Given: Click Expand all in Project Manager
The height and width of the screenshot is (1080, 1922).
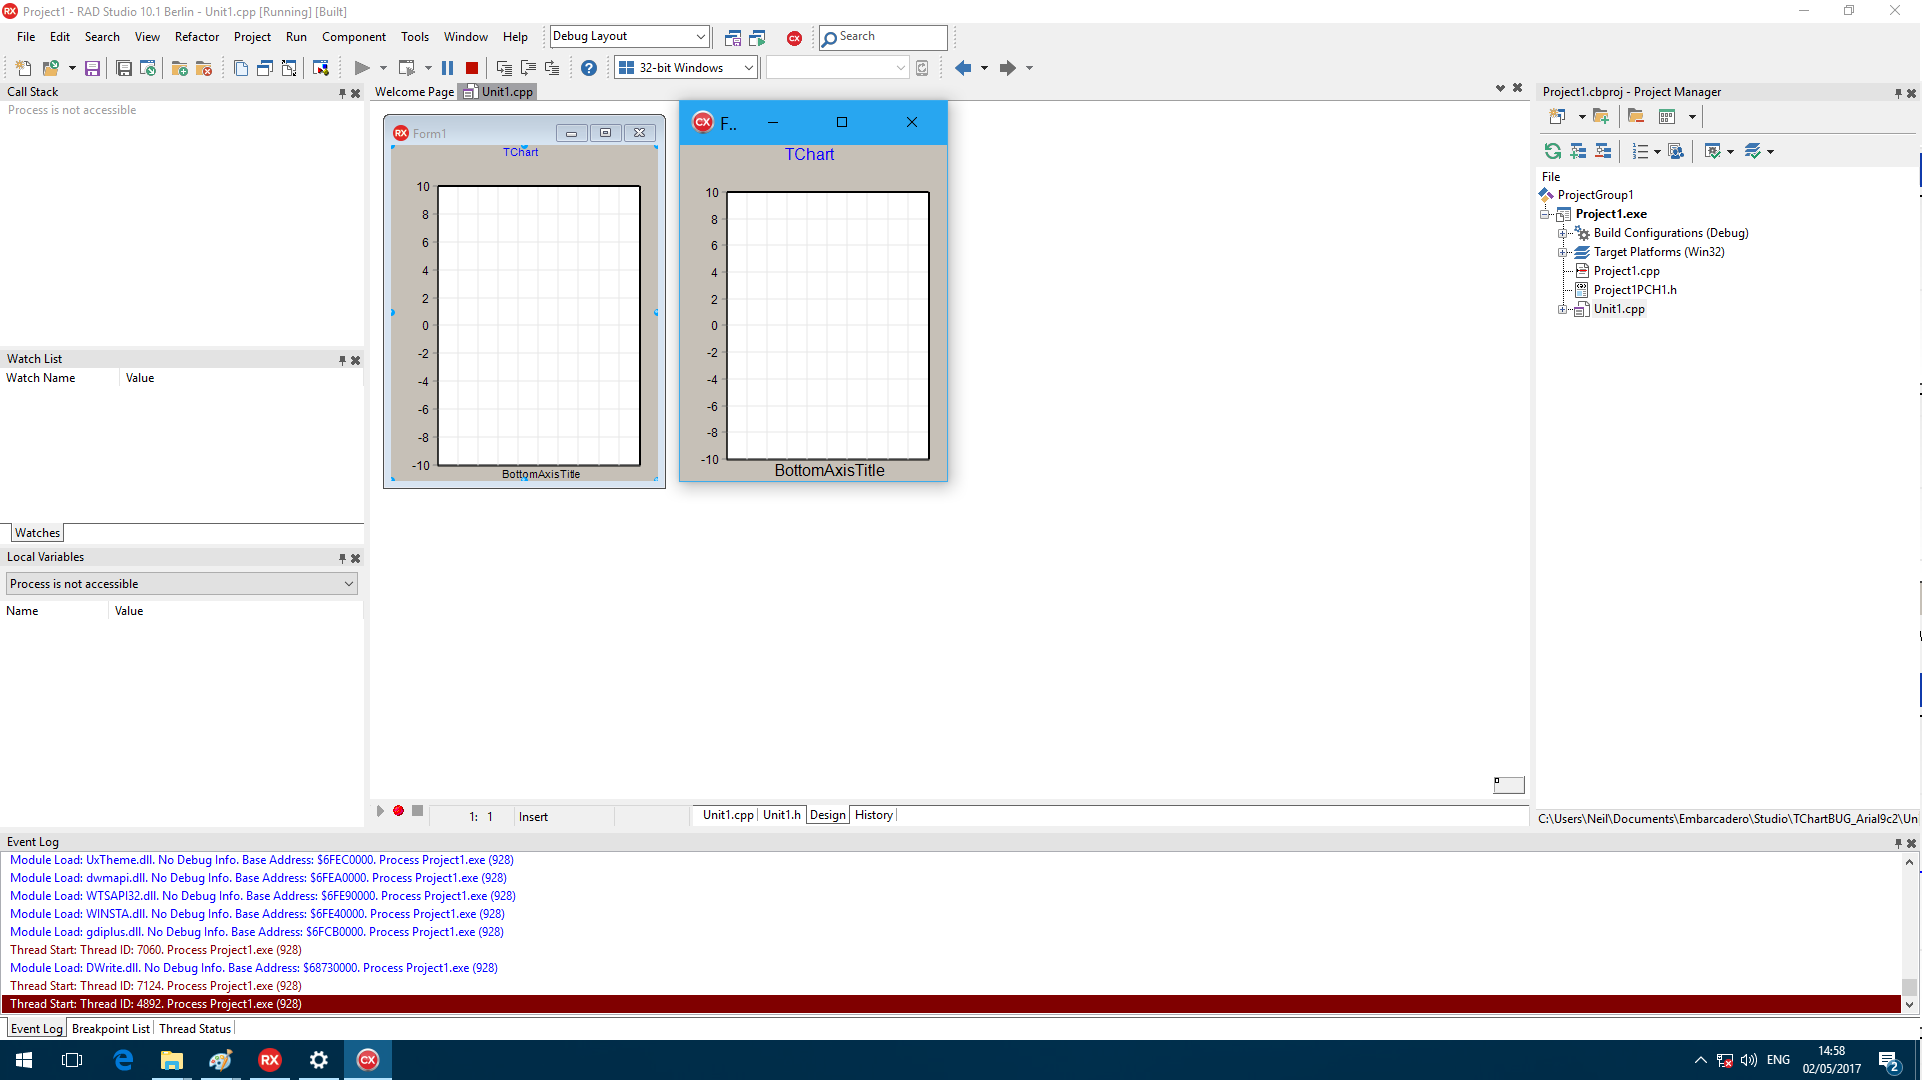Looking at the screenshot, I should (1578, 151).
